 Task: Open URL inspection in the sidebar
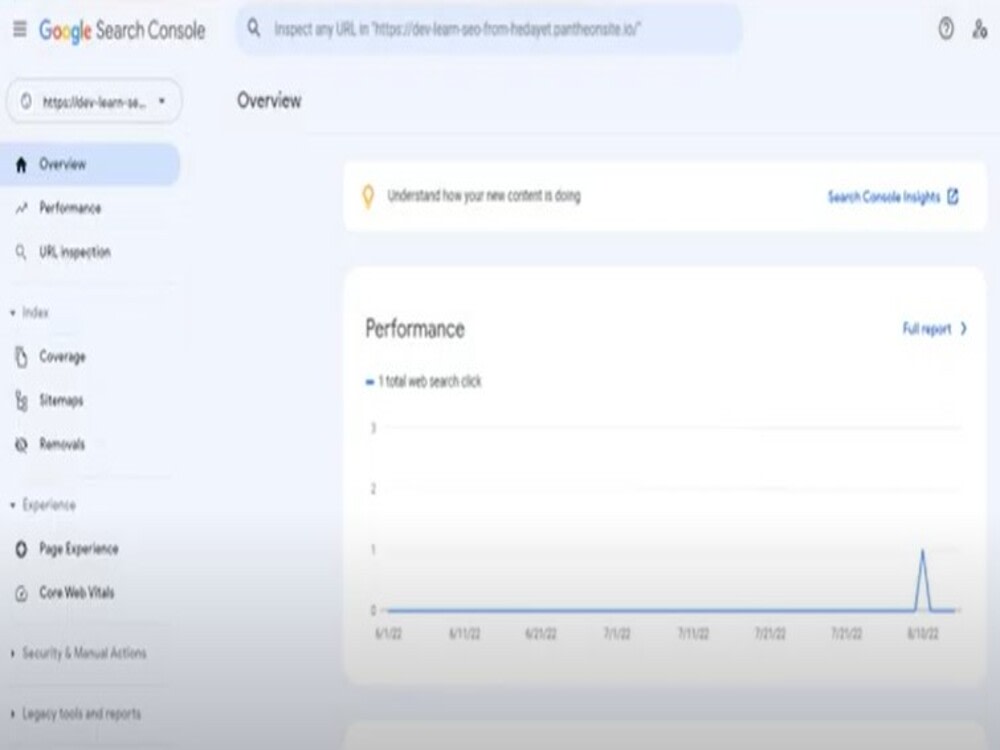click(x=89, y=252)
